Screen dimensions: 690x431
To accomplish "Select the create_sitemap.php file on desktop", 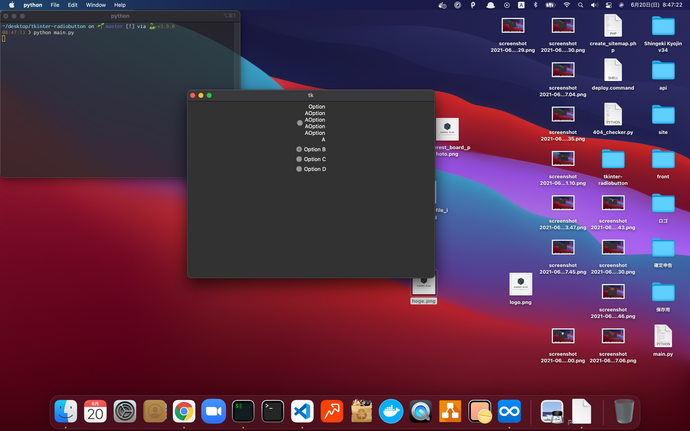I will coord(613,33).
